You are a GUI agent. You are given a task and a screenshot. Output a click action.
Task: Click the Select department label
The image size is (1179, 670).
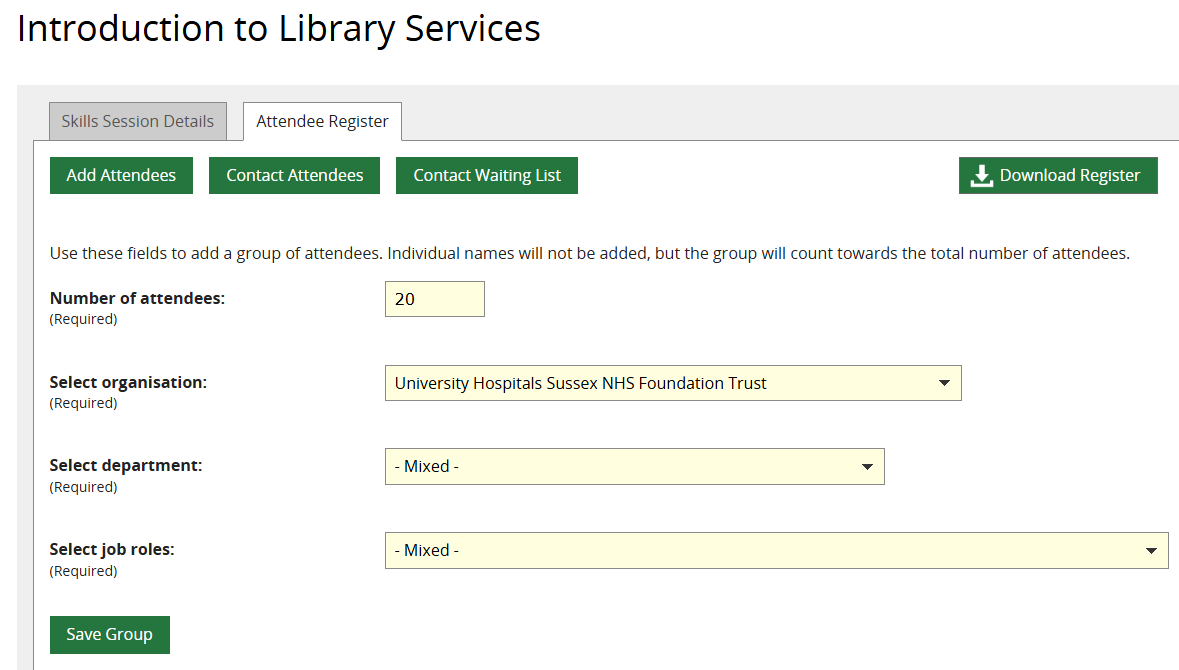coord(126,465)
